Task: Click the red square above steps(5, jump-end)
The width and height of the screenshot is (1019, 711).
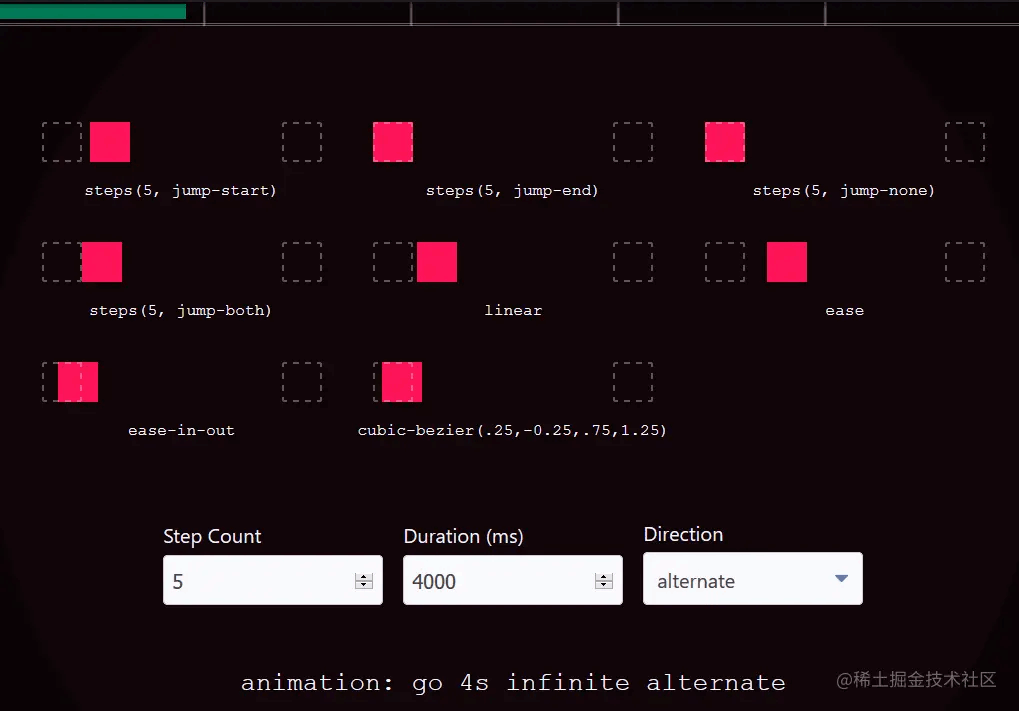Action: 393,142
